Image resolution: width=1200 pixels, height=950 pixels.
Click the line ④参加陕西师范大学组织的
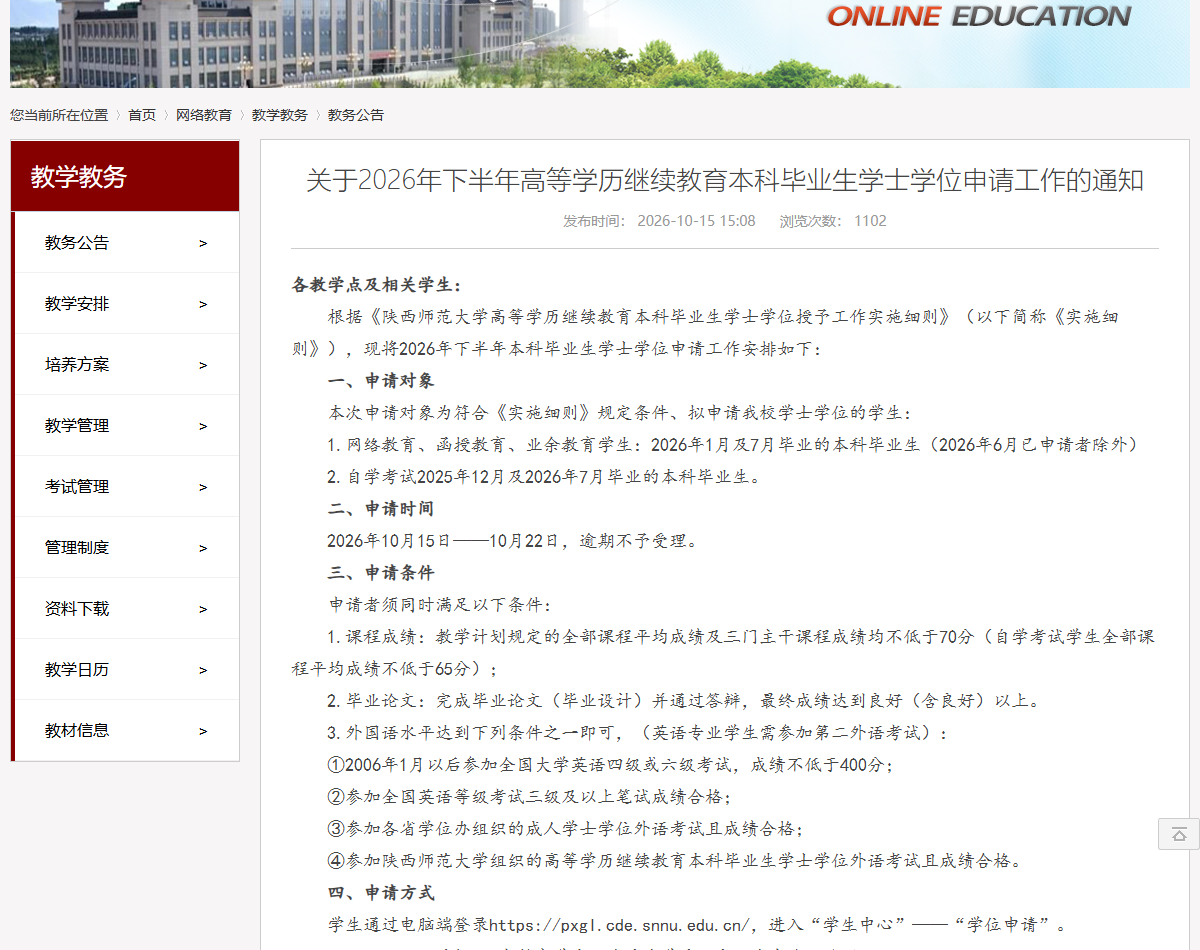coord(676,861)
